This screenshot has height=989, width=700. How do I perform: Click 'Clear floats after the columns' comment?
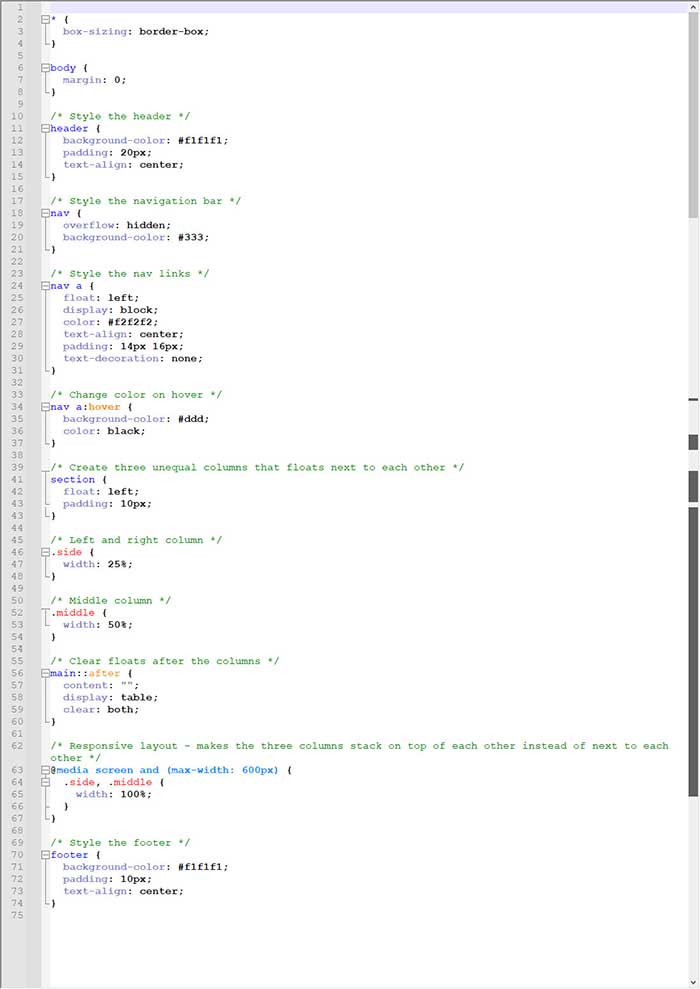[x=165, y=661]
